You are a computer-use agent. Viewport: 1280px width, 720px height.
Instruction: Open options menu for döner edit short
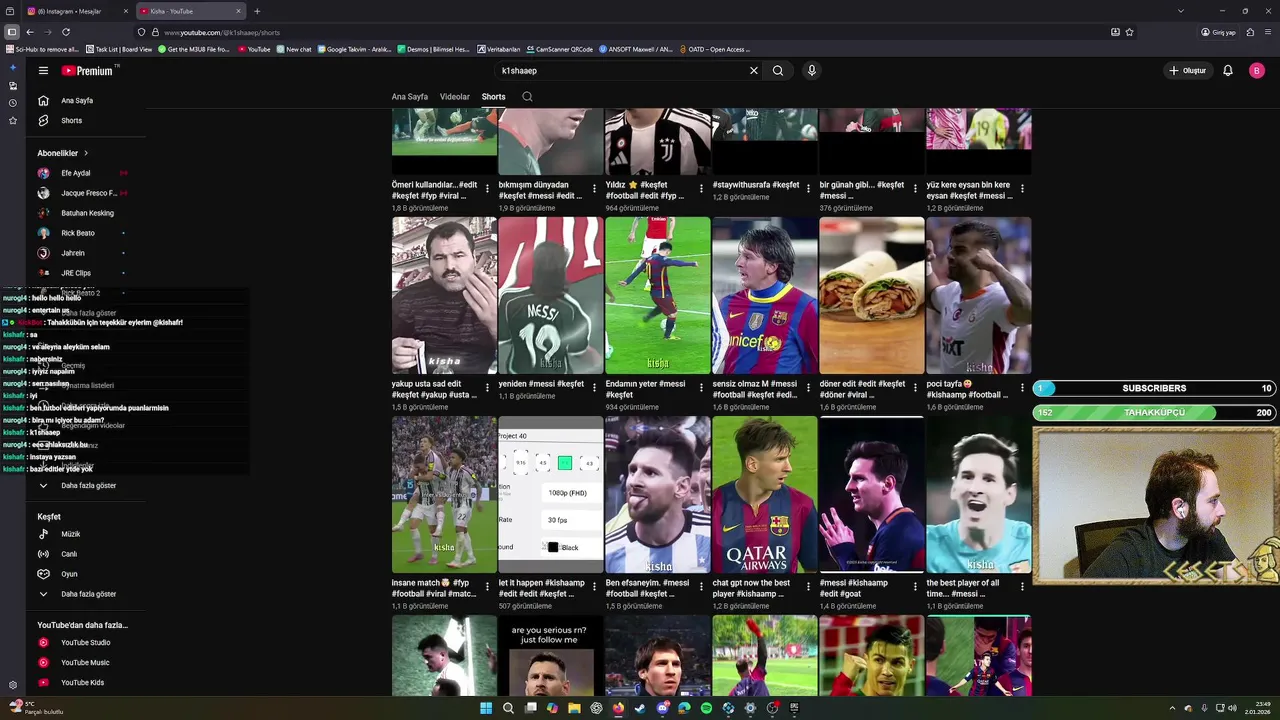click(x=915, y=388)
